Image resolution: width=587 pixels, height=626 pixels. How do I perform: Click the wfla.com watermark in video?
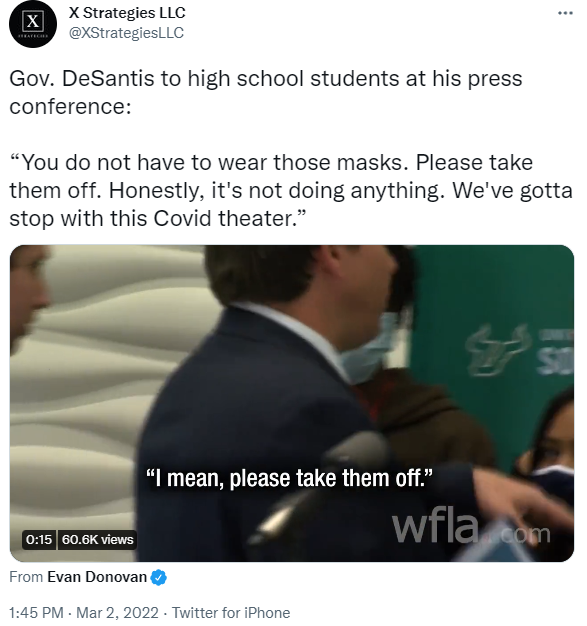[x=471, y=529]
